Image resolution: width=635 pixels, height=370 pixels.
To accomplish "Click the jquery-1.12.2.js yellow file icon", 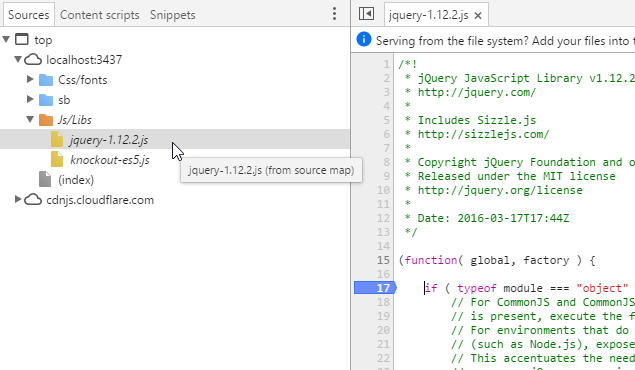I will (x=57, y=139).
